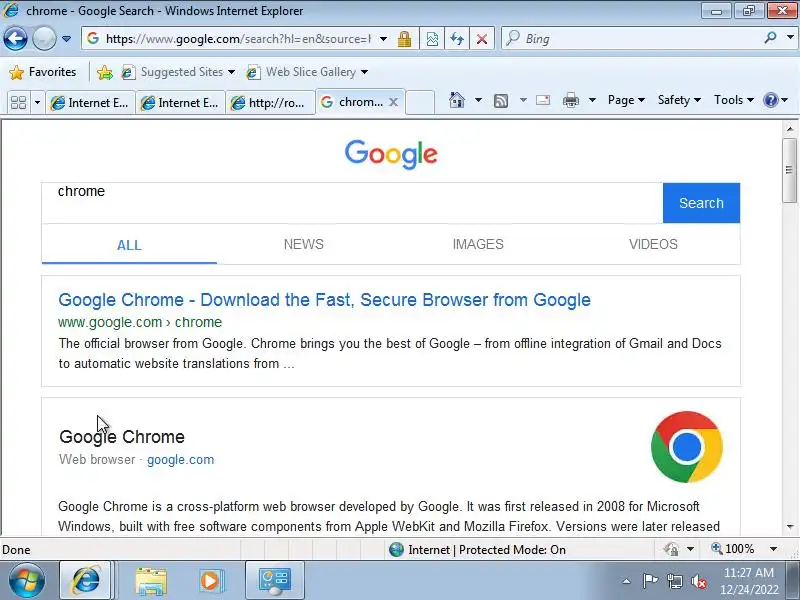Open the status bar privacy report icon
The width and height of the screenshot is (800, 600).
671,549
